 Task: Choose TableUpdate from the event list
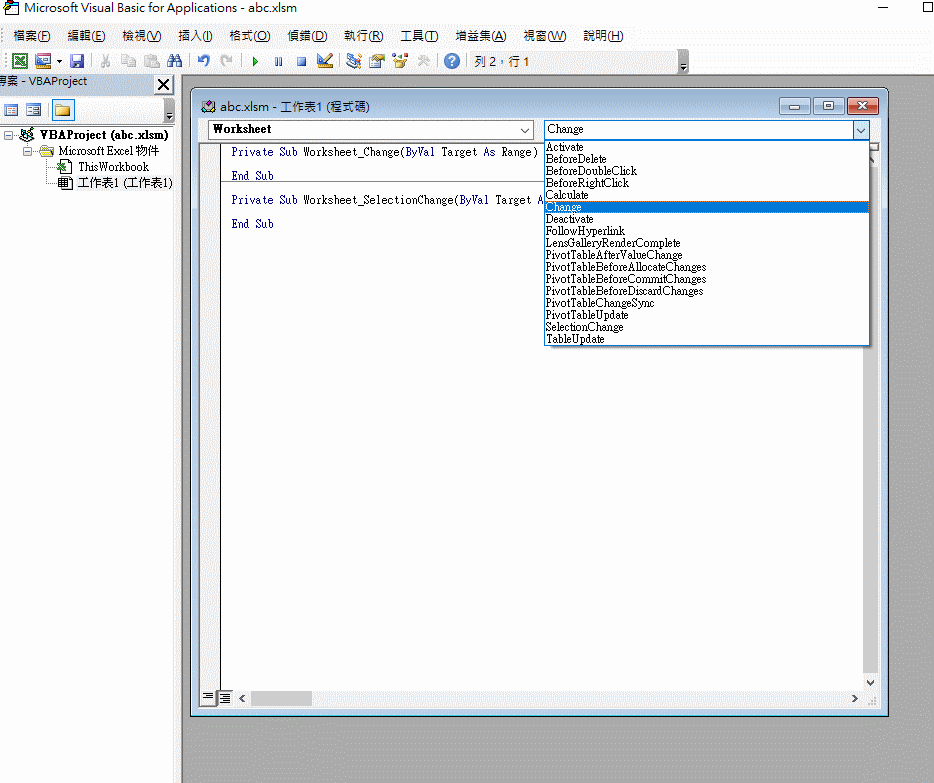point(707,339)
